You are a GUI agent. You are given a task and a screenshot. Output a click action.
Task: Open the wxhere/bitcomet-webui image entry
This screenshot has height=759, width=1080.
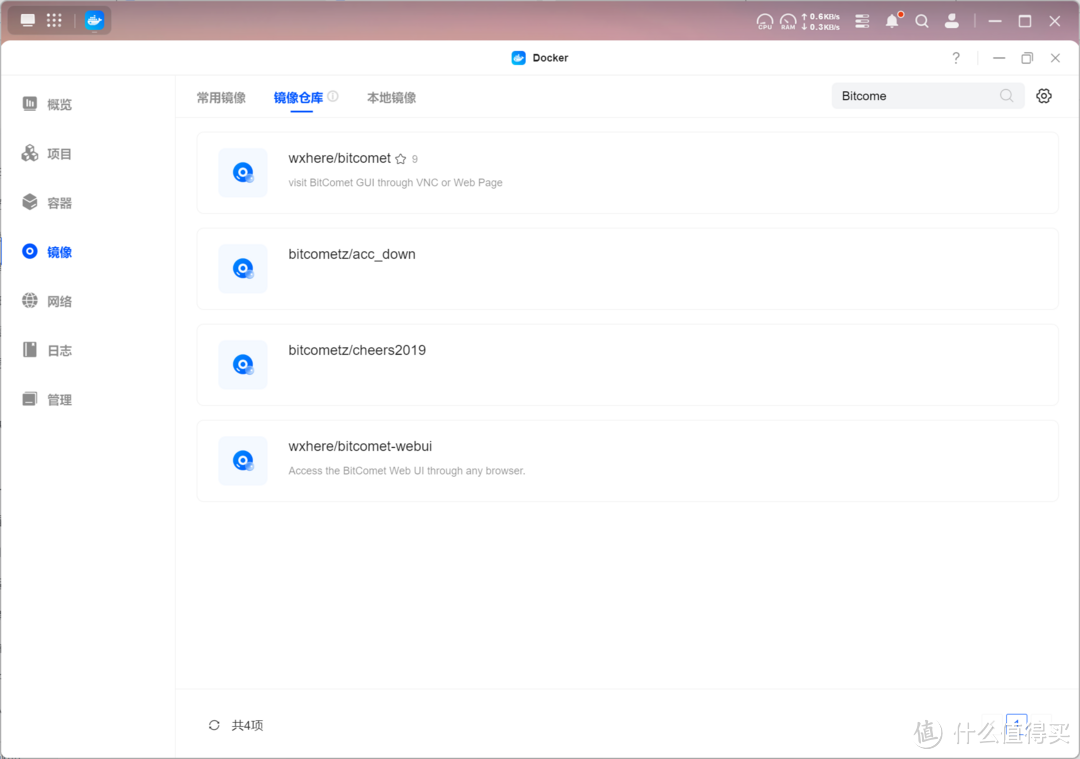[360, 446]
